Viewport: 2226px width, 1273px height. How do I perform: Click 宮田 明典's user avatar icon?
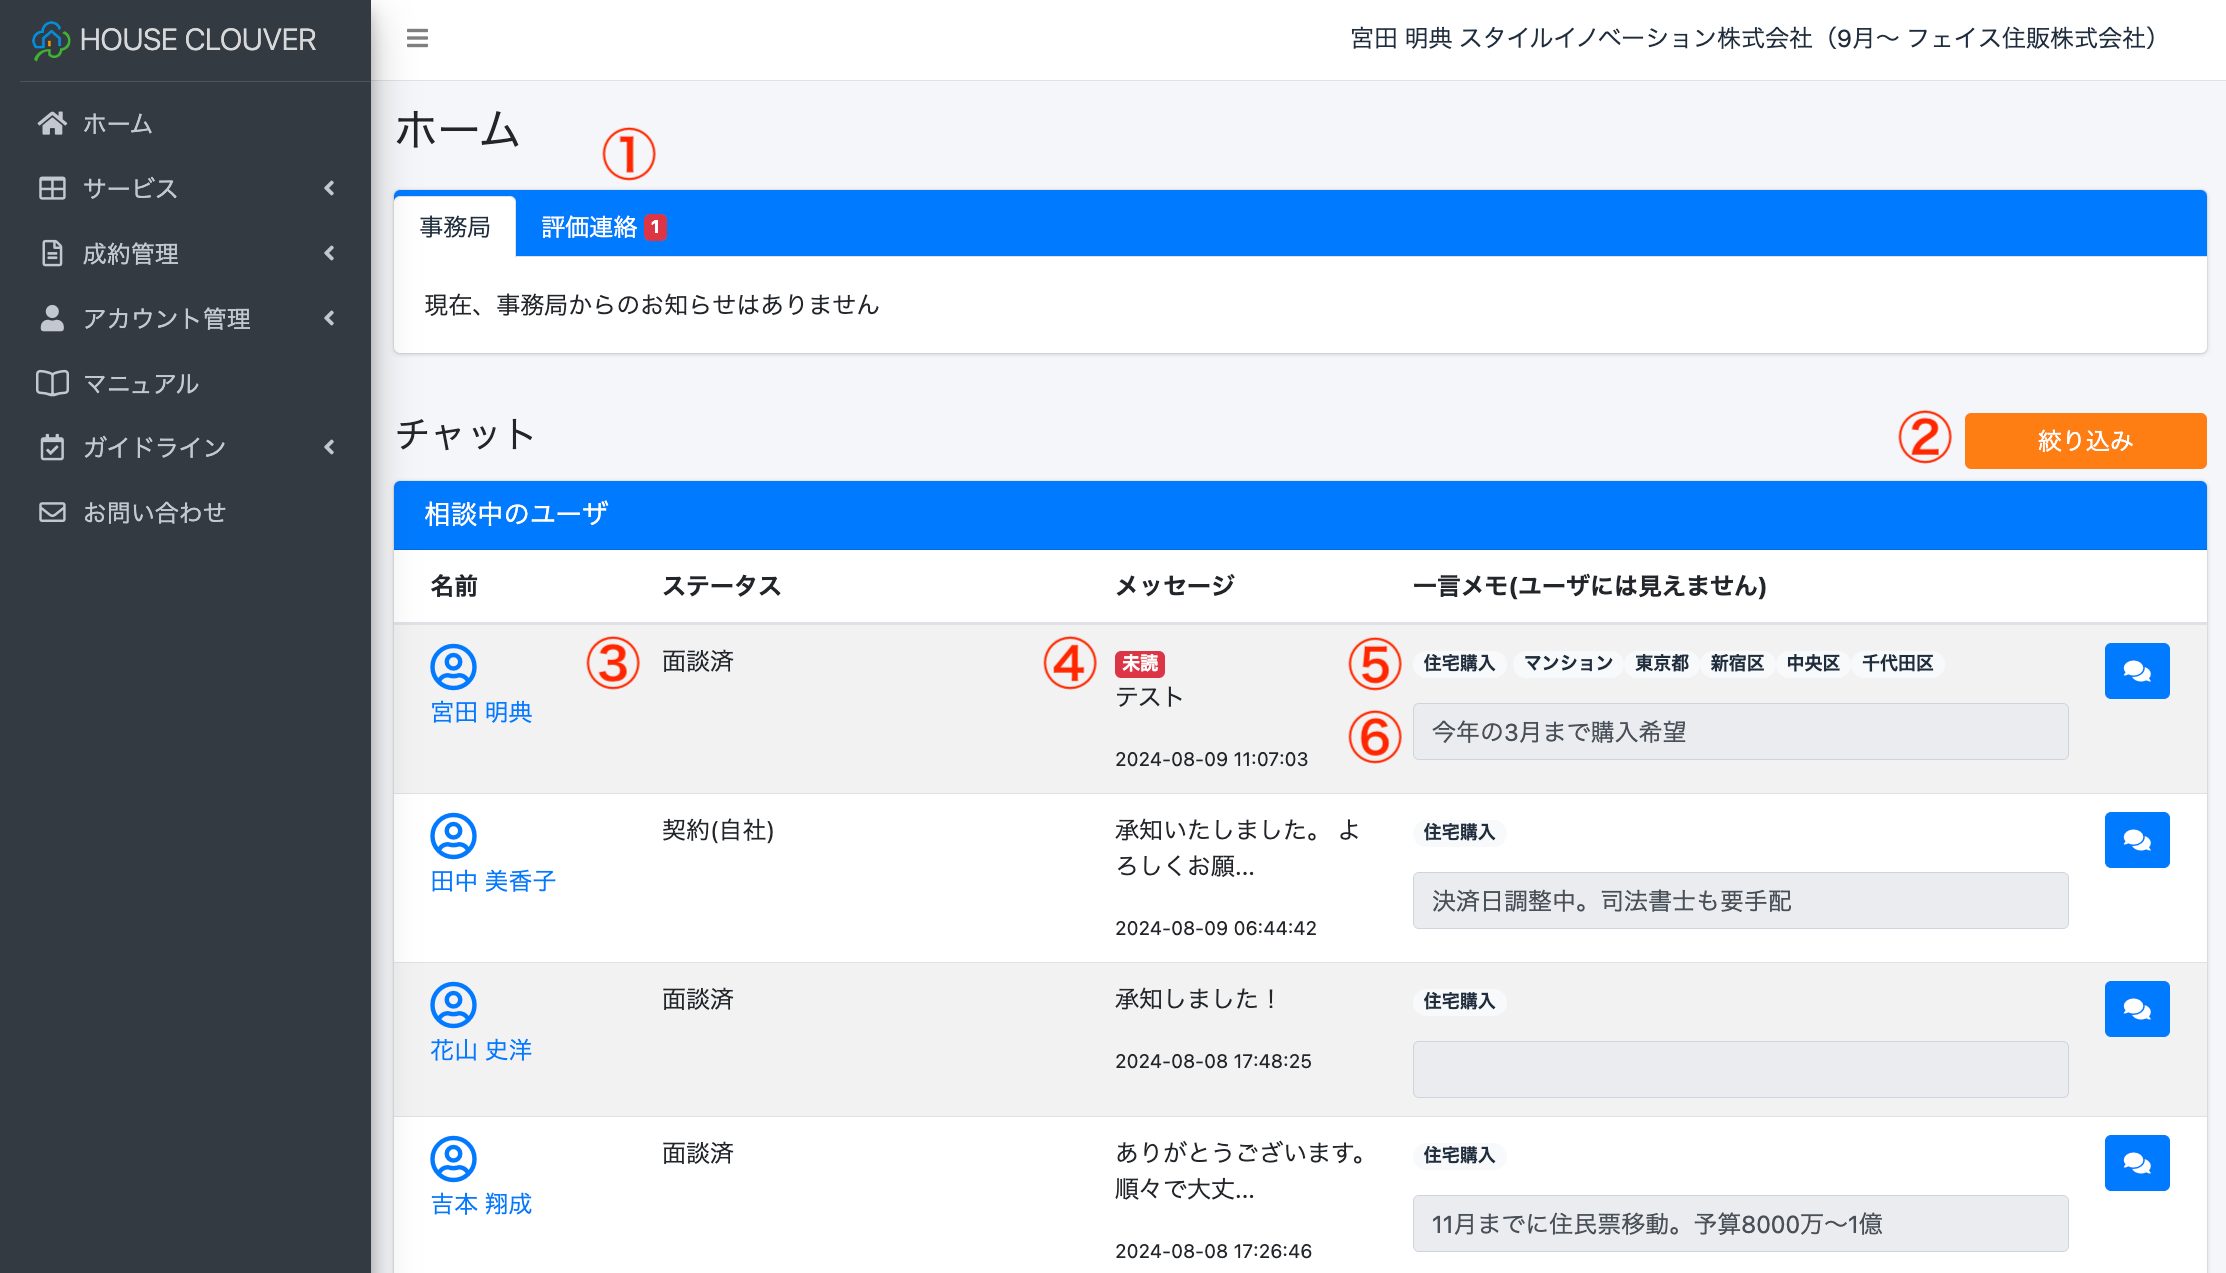(453, 666)
